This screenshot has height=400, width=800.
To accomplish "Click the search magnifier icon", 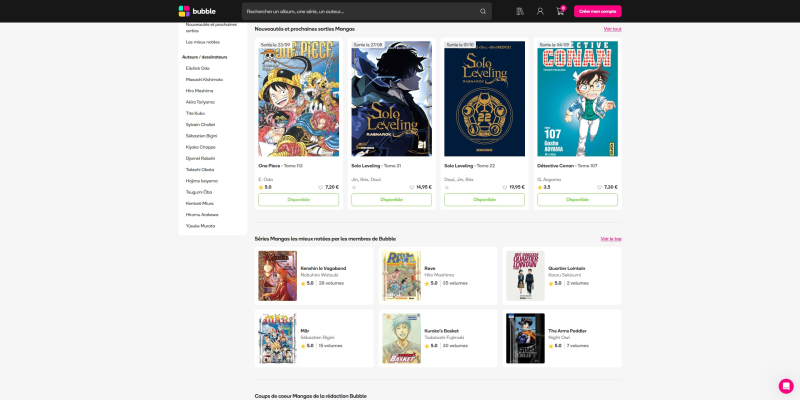I will 483,11.
